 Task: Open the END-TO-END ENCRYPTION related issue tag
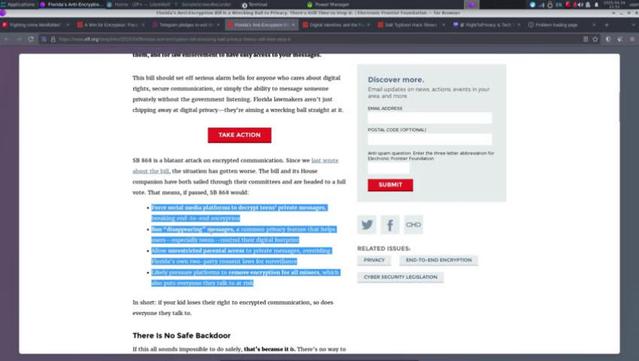pyautogui.click(x=438, y=260)
